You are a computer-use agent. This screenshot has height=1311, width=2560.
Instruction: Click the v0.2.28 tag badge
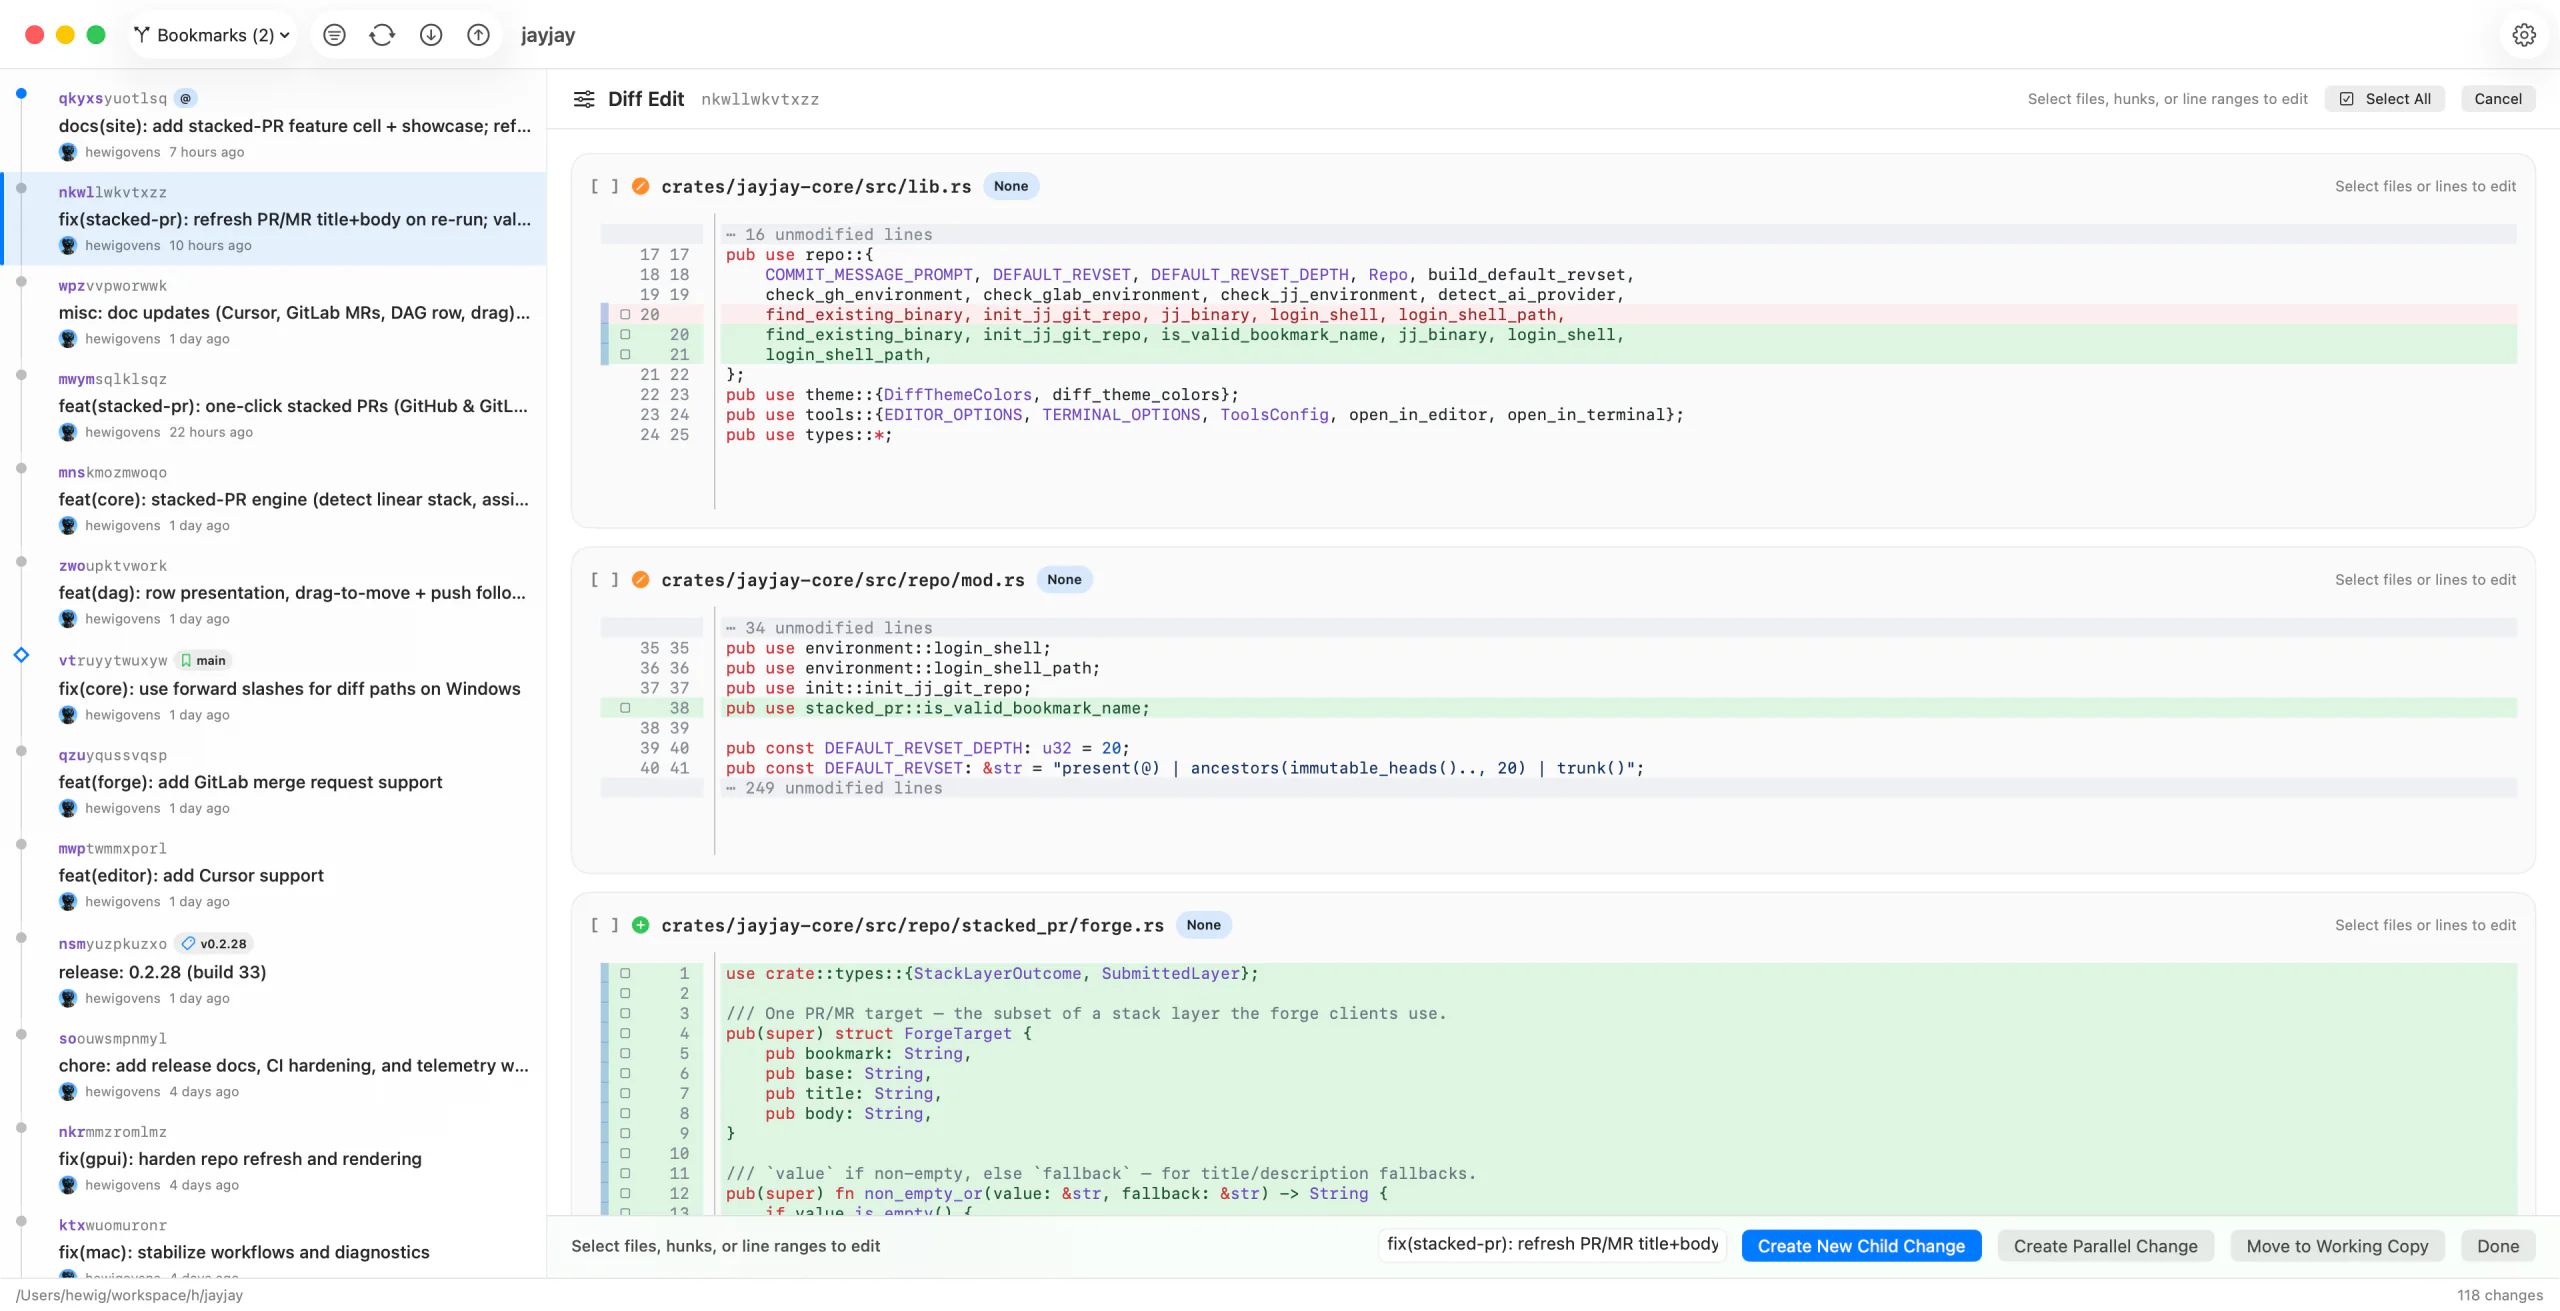click(214, 943)
